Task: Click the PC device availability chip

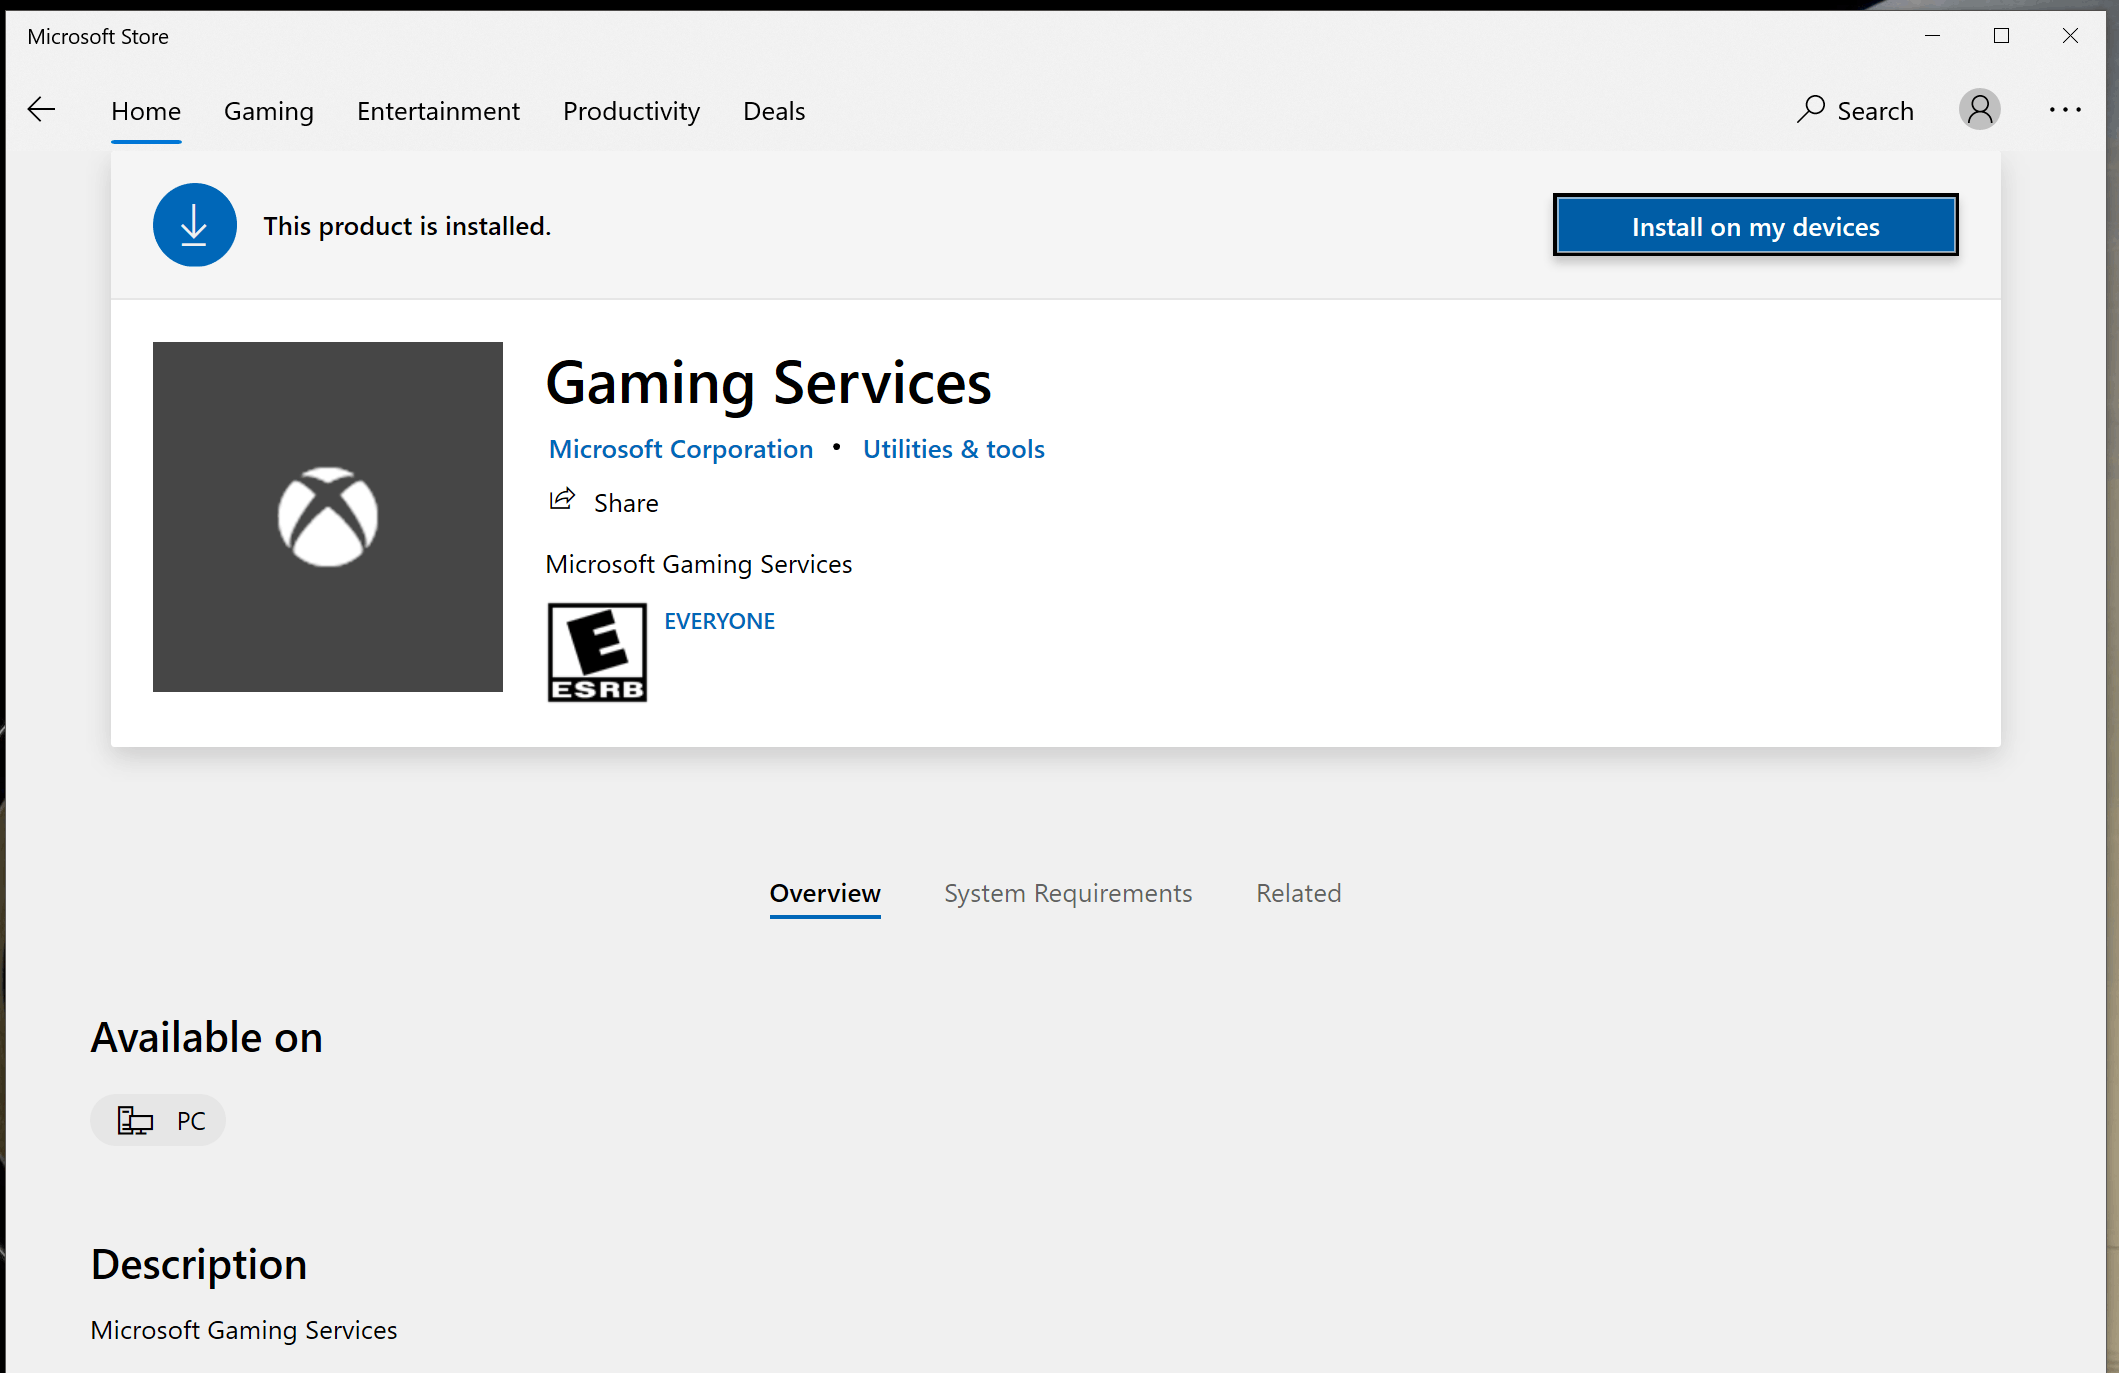Action: pyautogui.click(x=158, y=1120)
